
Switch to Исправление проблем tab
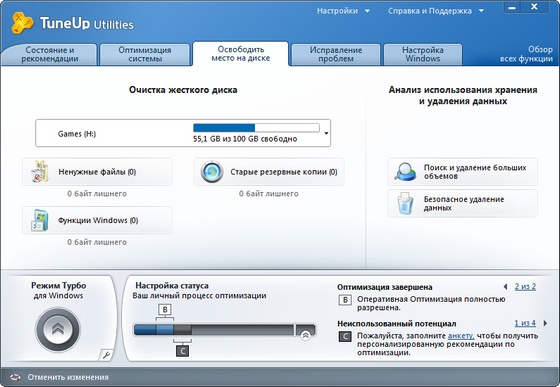point(336,54)
